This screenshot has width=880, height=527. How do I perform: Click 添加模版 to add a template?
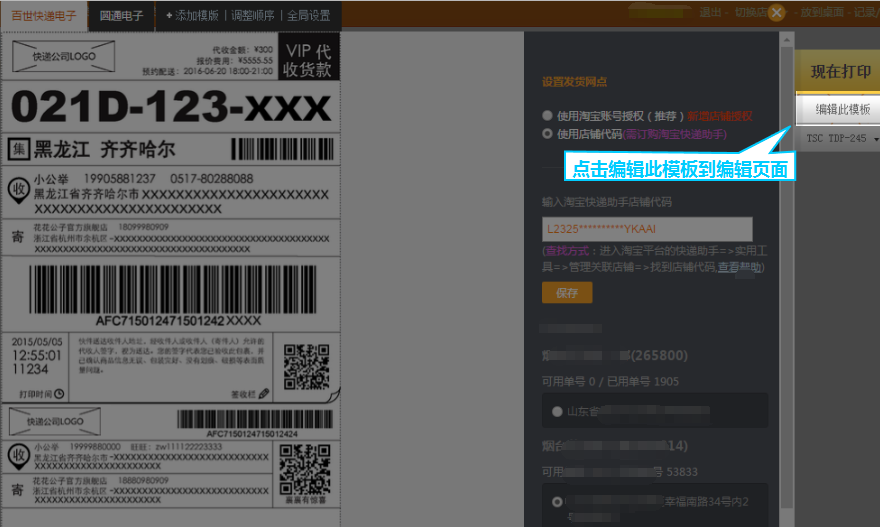(x=191, y=16)
